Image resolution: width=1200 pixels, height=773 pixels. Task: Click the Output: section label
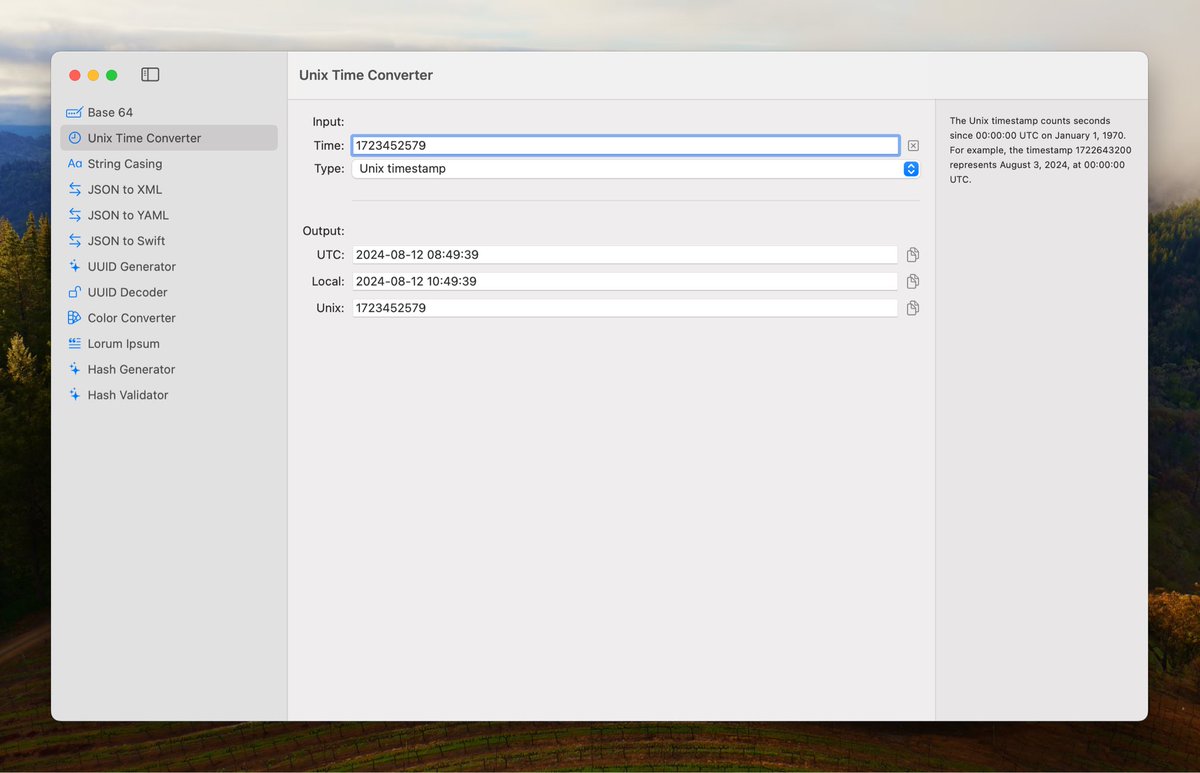(323, 231)
